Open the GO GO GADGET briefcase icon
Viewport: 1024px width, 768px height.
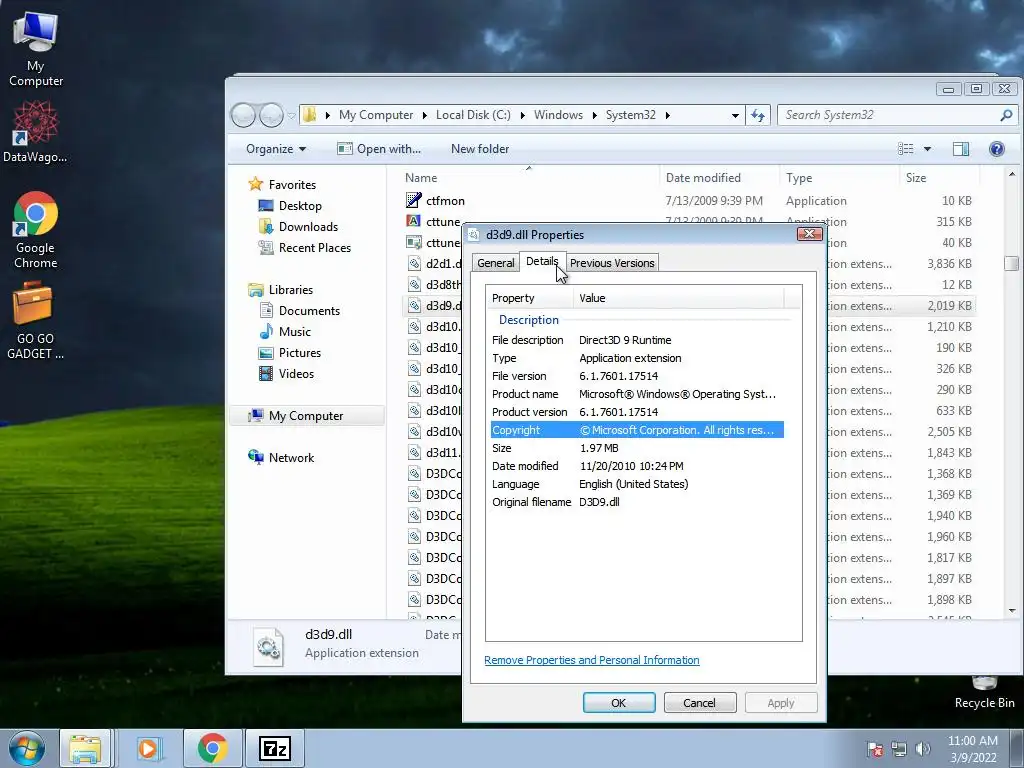point(35,321)
